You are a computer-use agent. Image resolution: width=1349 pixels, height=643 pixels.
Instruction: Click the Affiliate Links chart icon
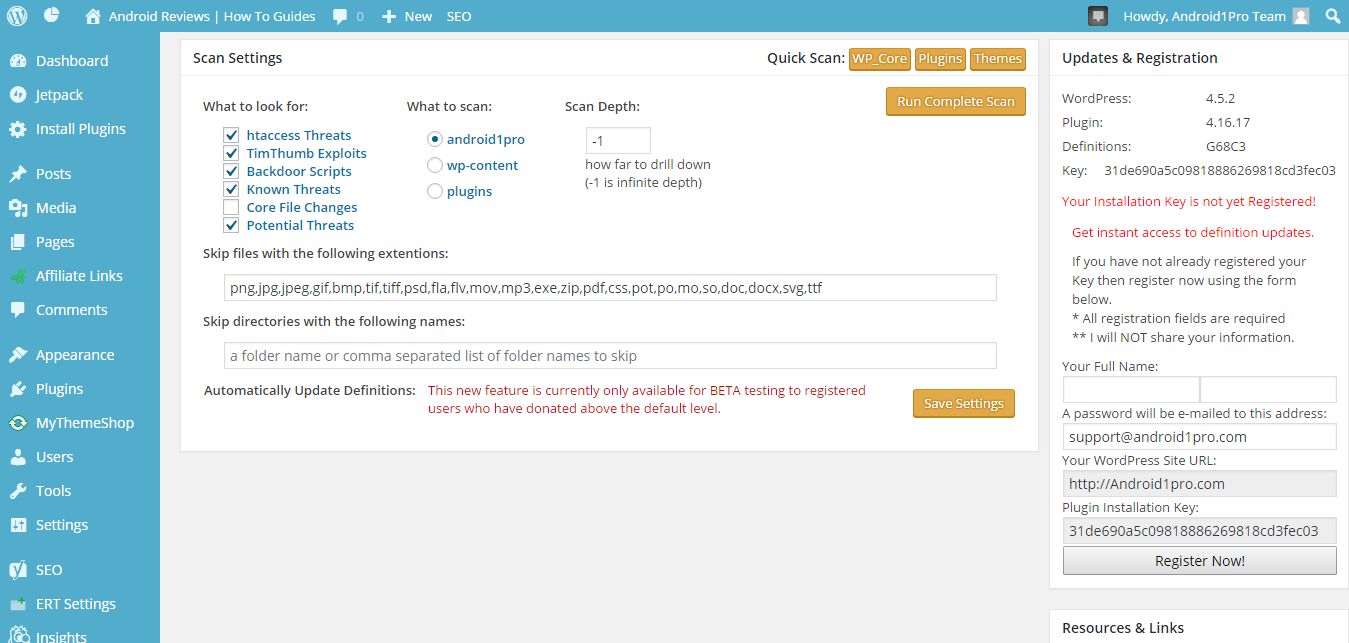point(18,276)
